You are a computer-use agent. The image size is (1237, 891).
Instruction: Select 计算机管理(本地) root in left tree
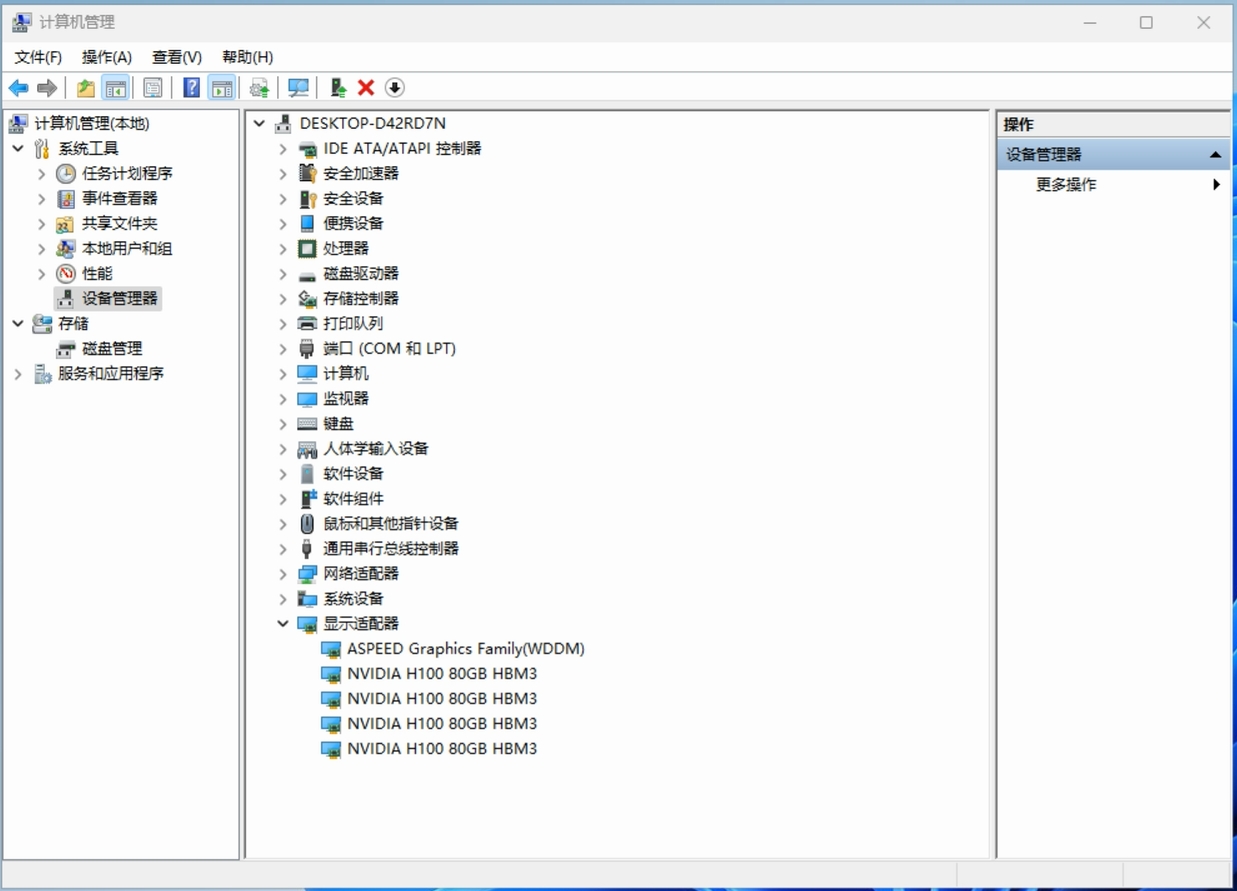92,123
